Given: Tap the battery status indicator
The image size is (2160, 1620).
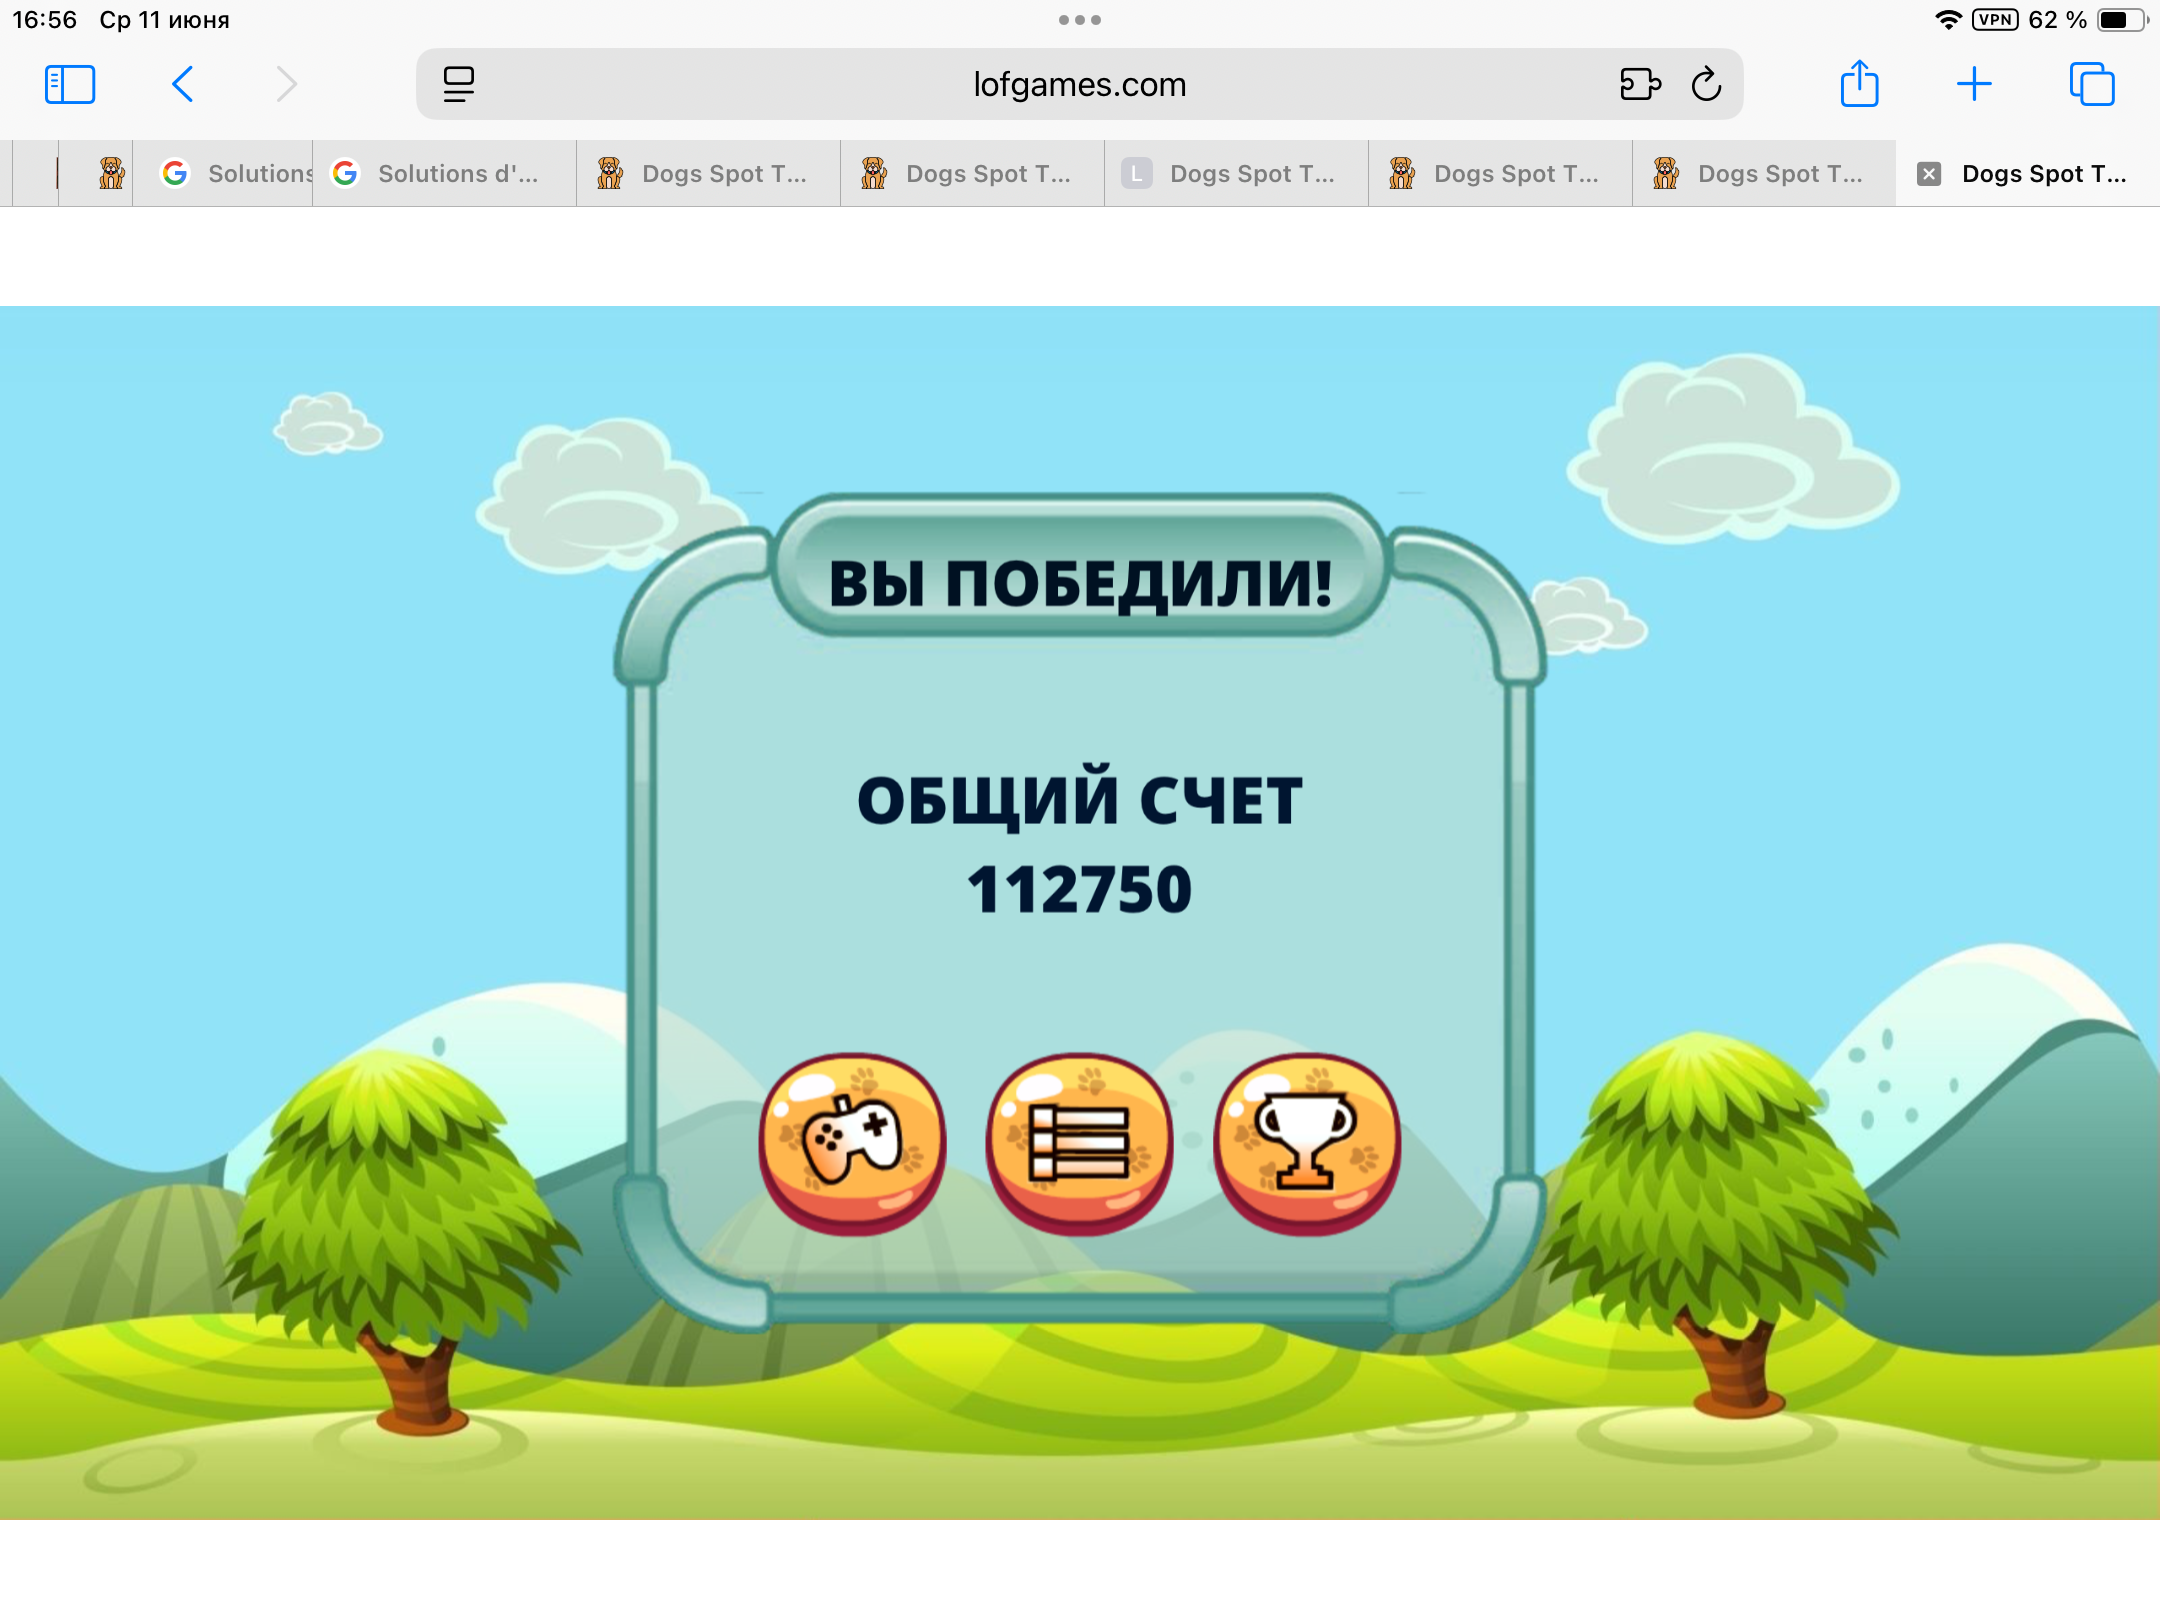Looking at the screenshot, I should (x=2122, y=20).
